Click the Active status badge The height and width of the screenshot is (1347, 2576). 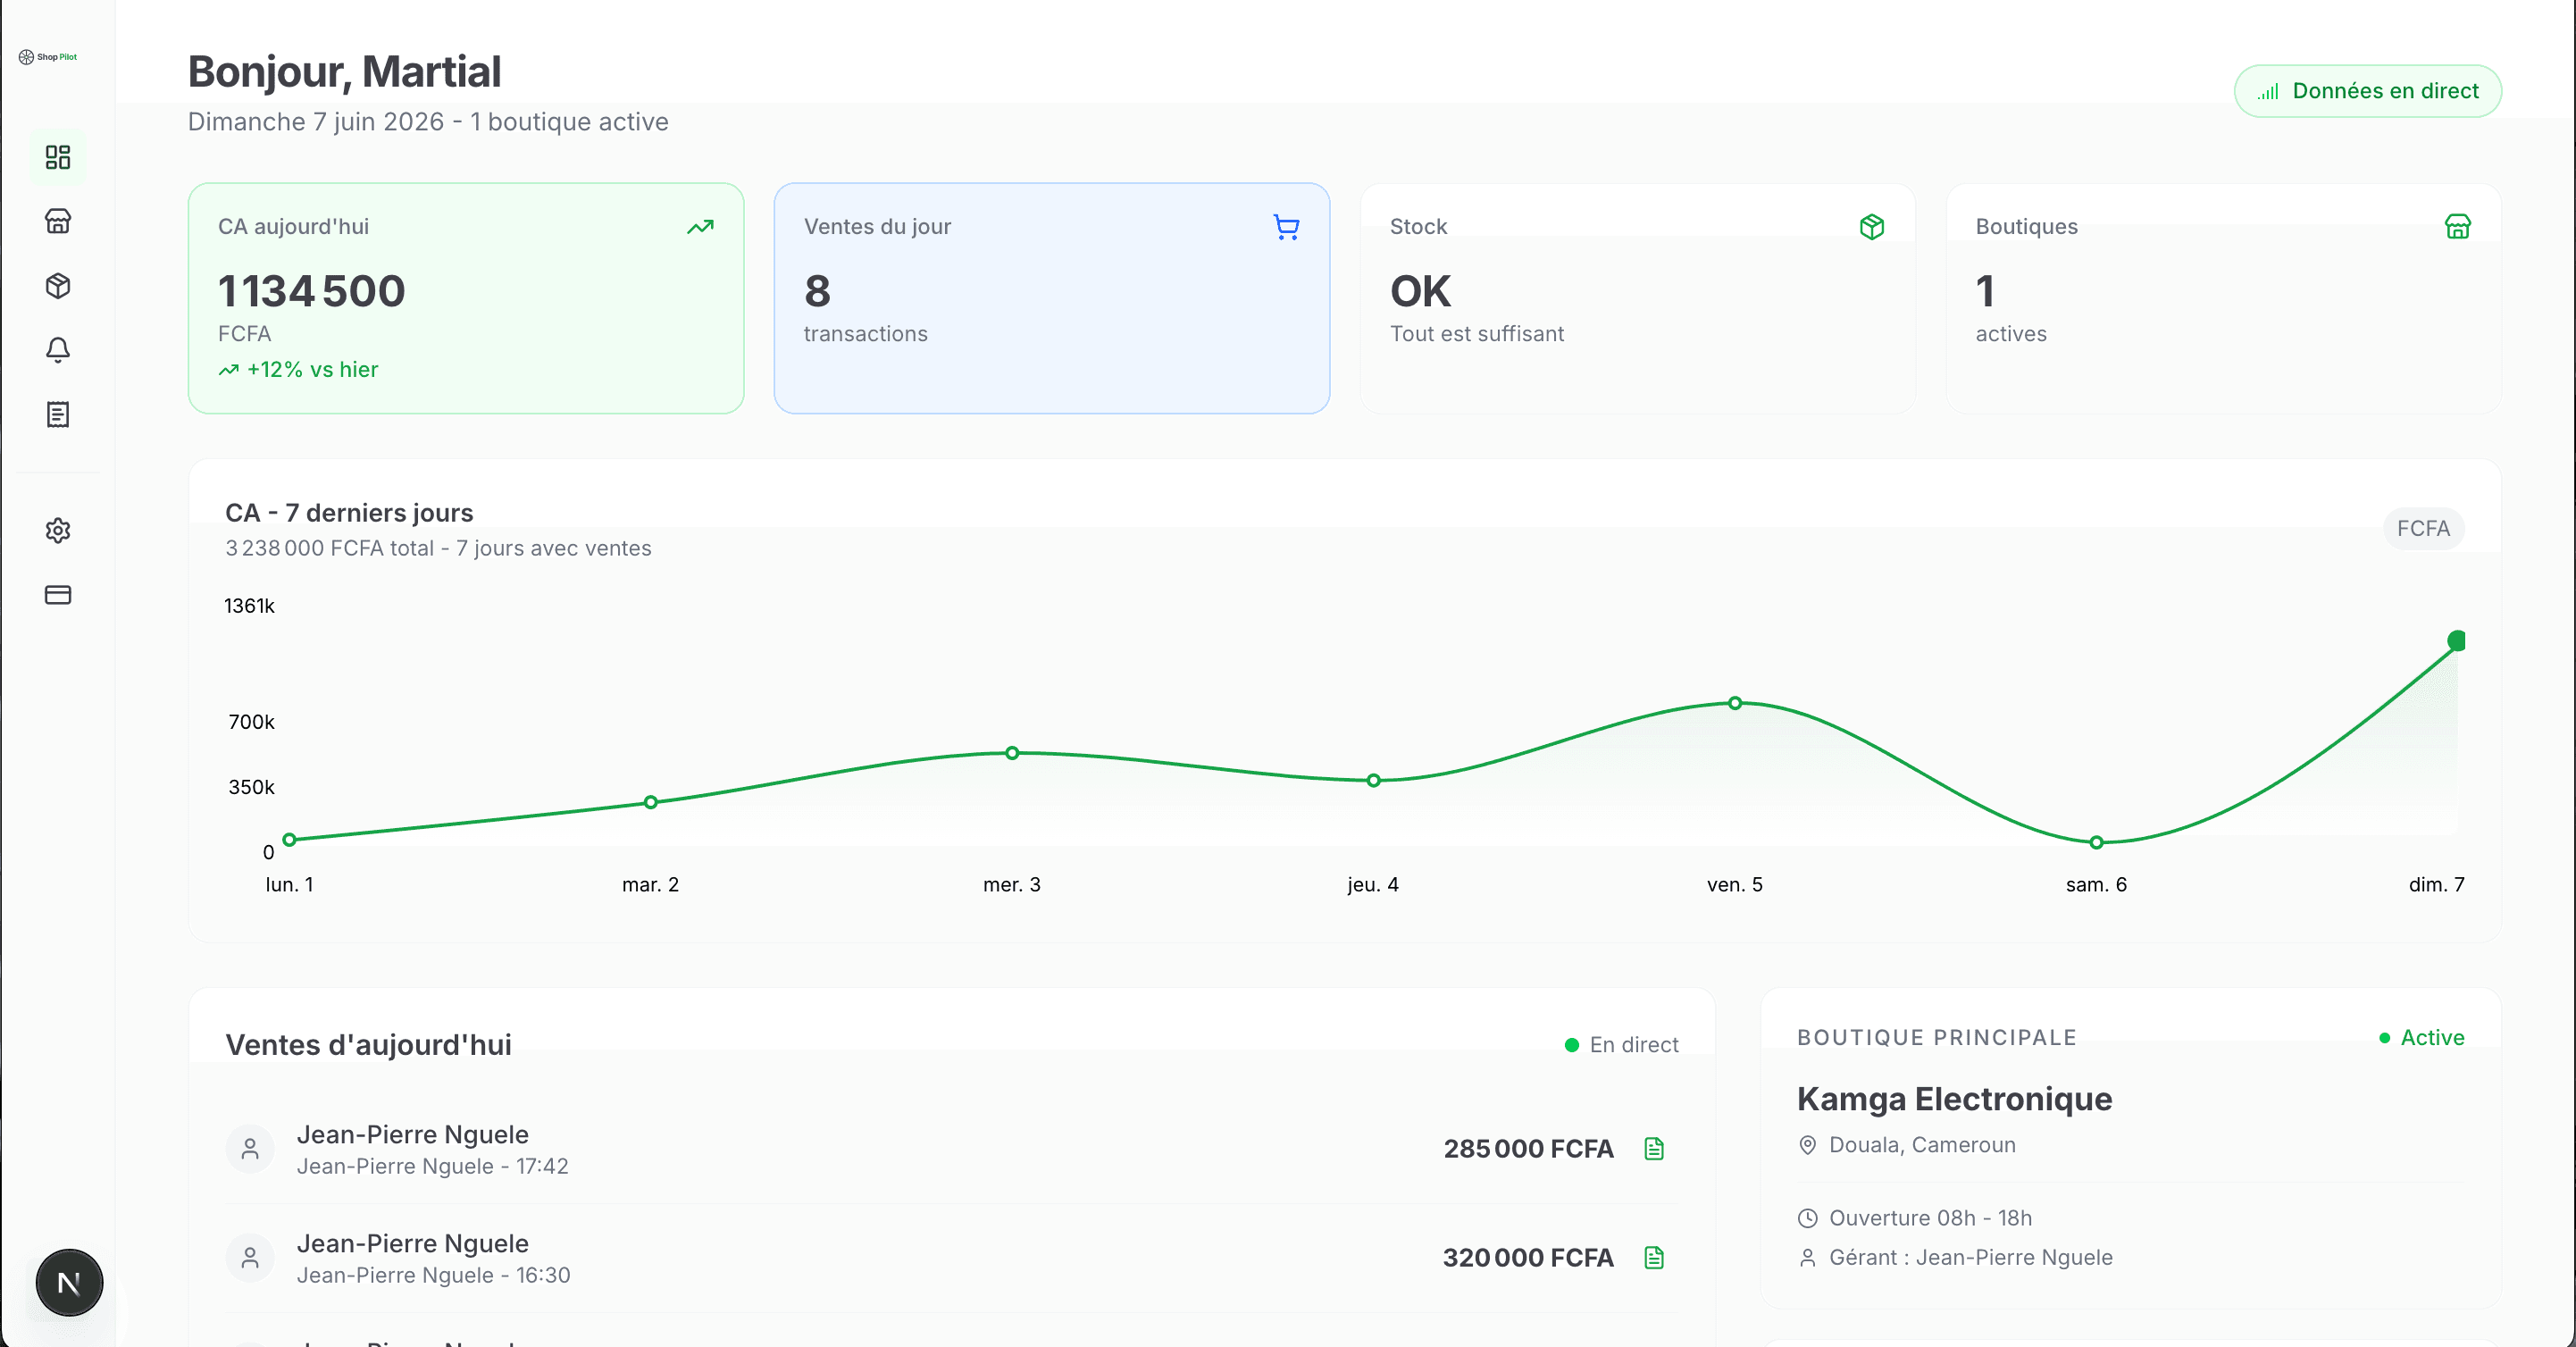[2421, 1038]
